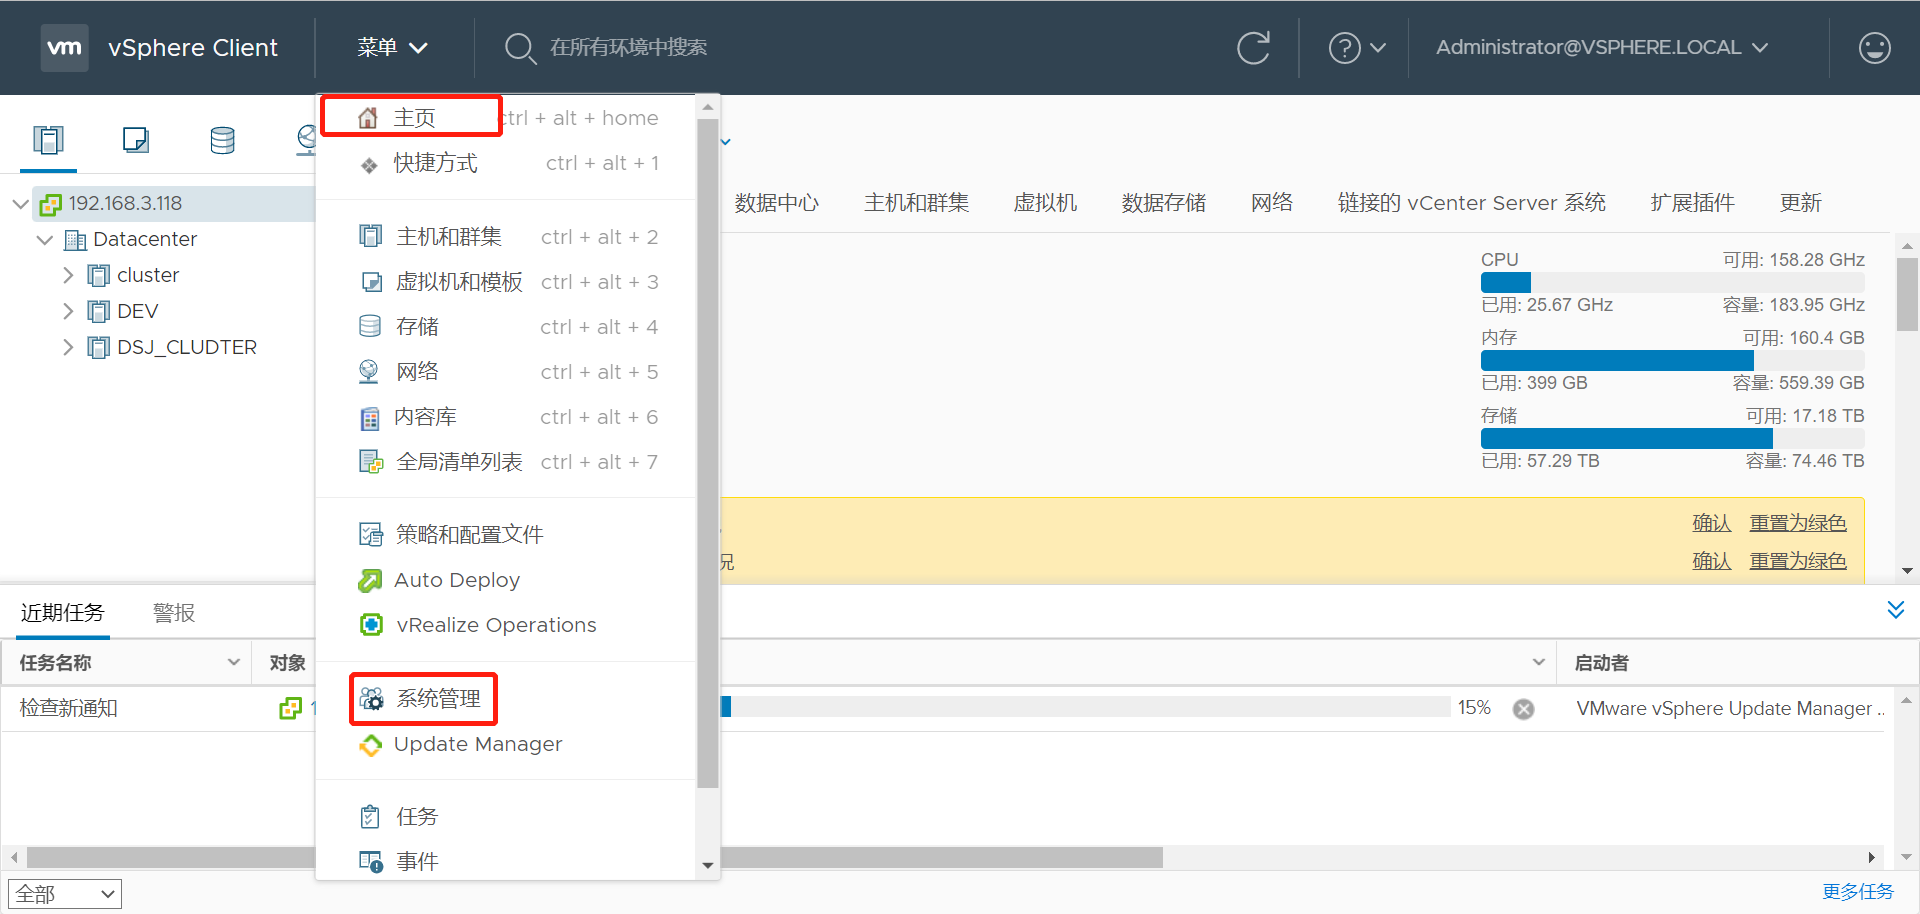1920x914 pixels.
Task: Switch to Hosts and Clusters navigator icon
Action: pos(48,140)
